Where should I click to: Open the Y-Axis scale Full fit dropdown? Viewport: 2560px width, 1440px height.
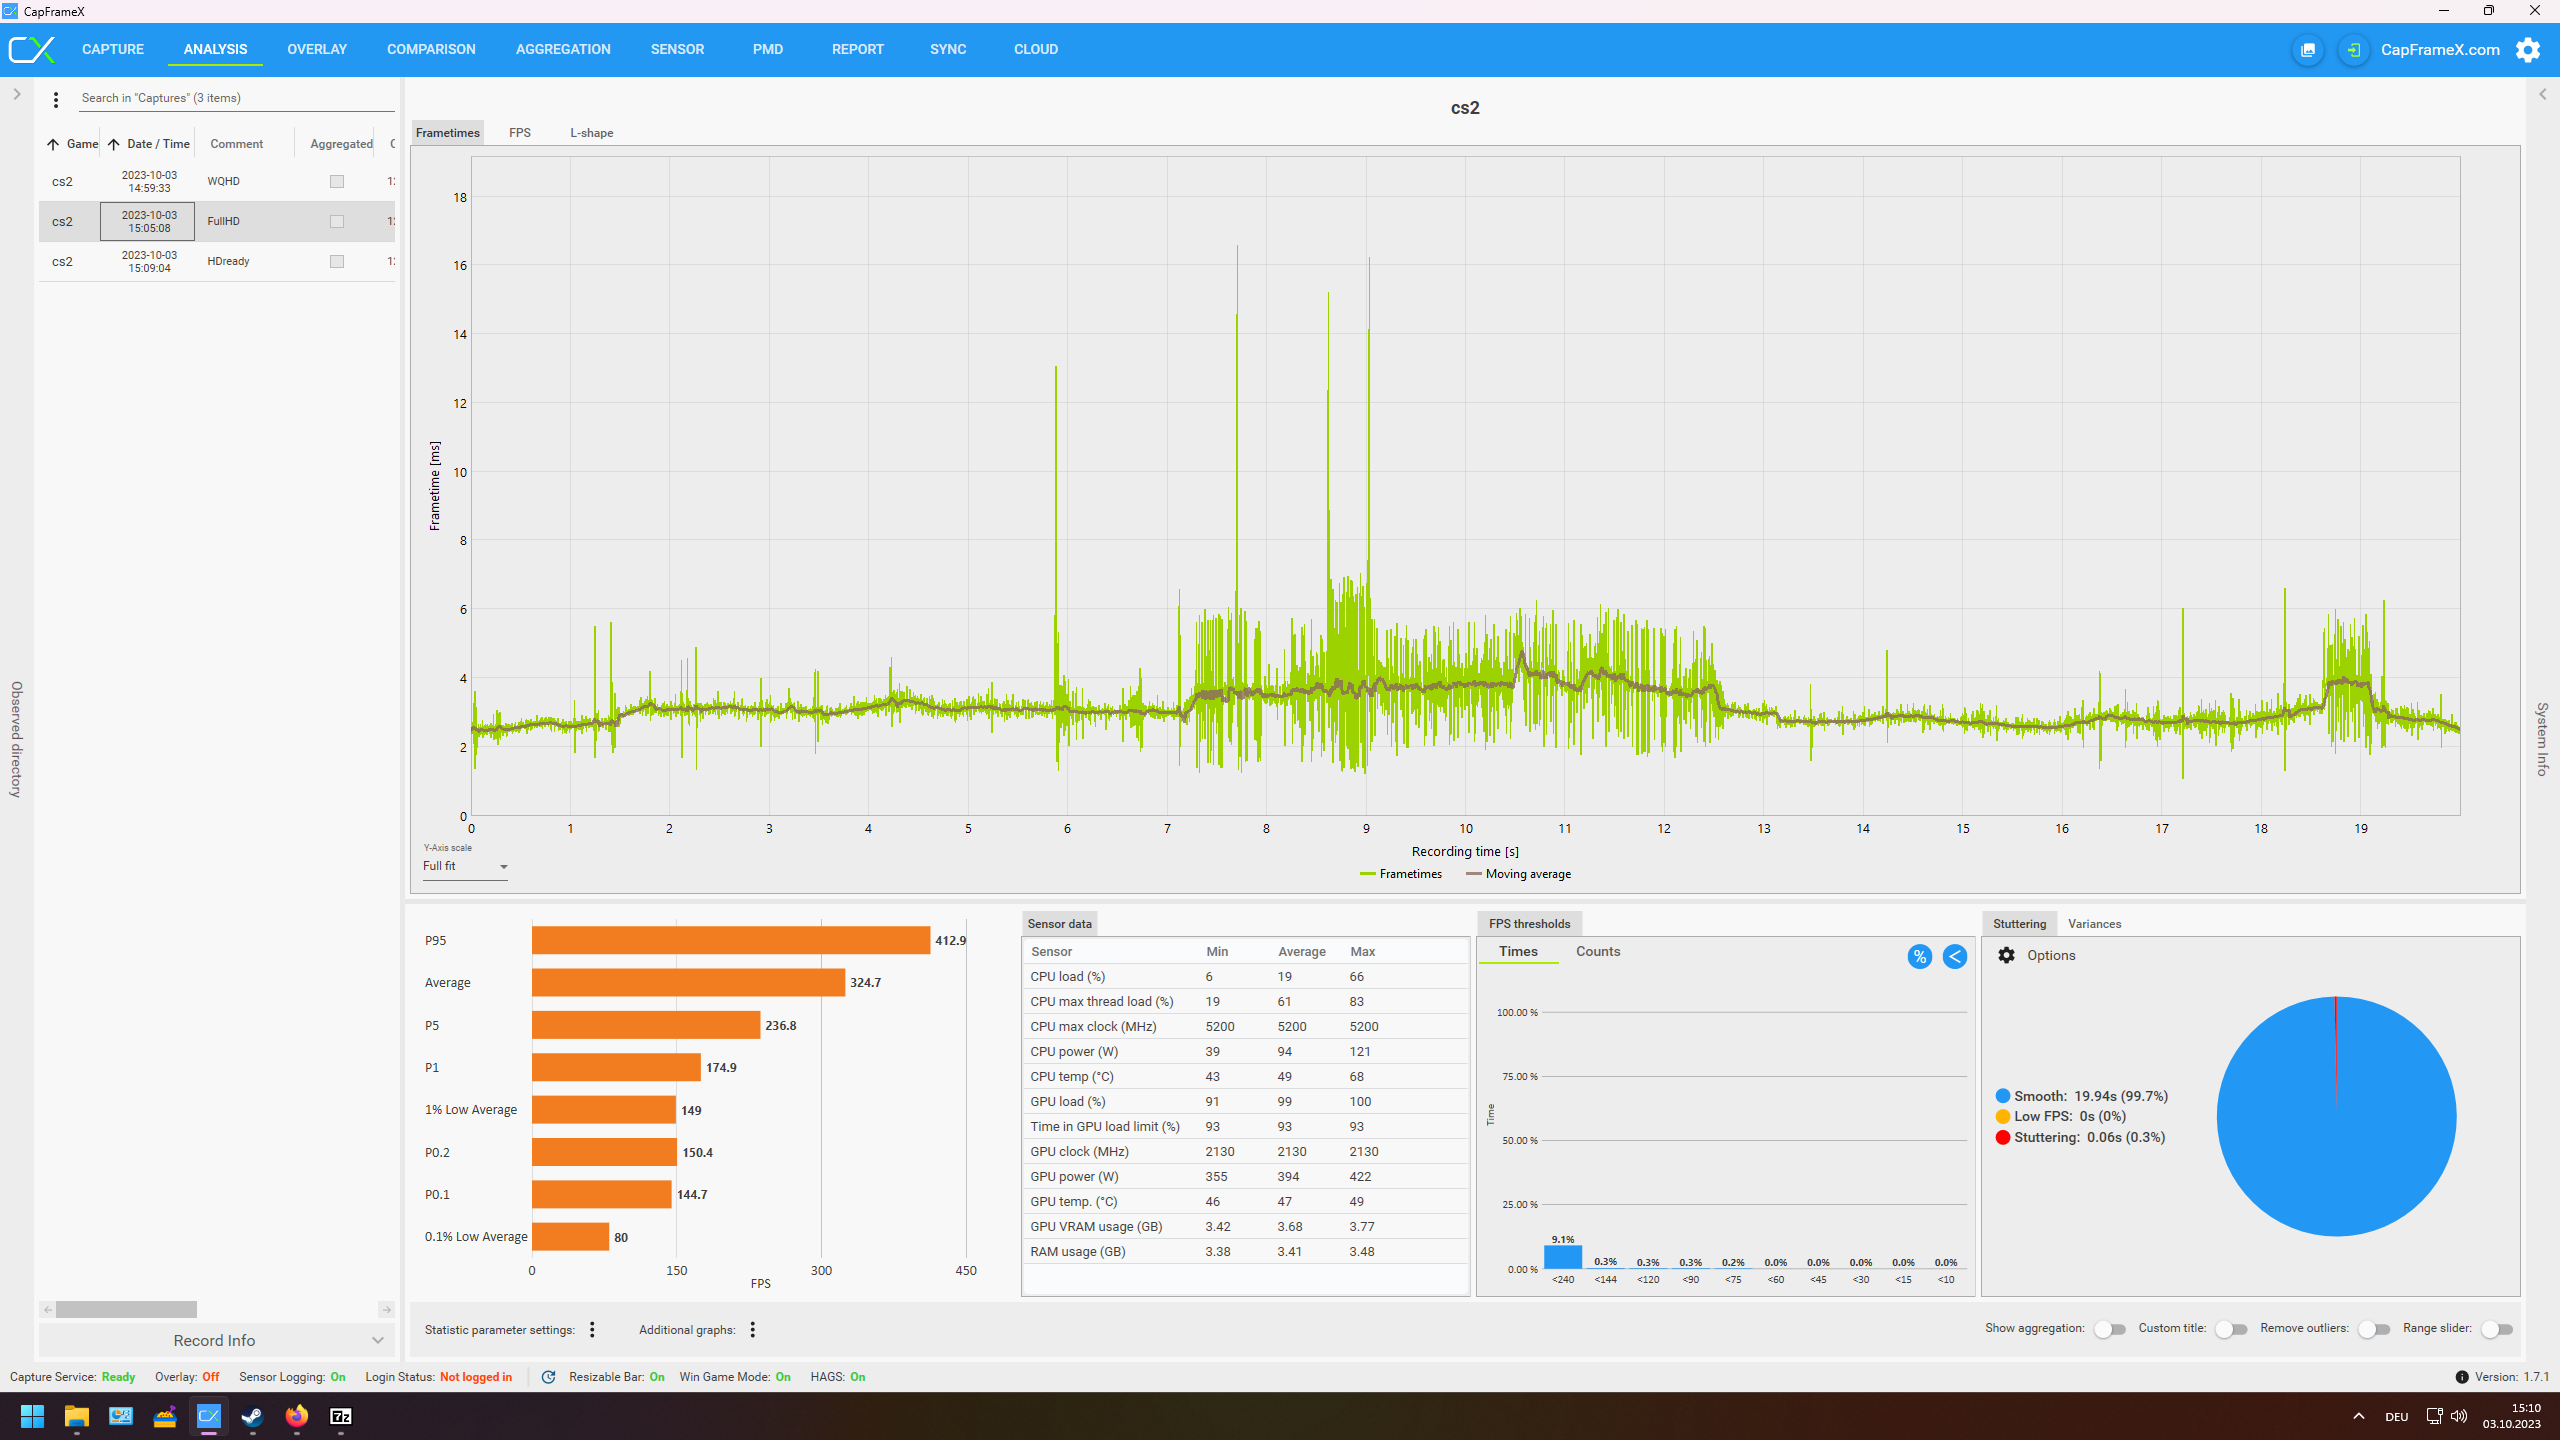465,867
